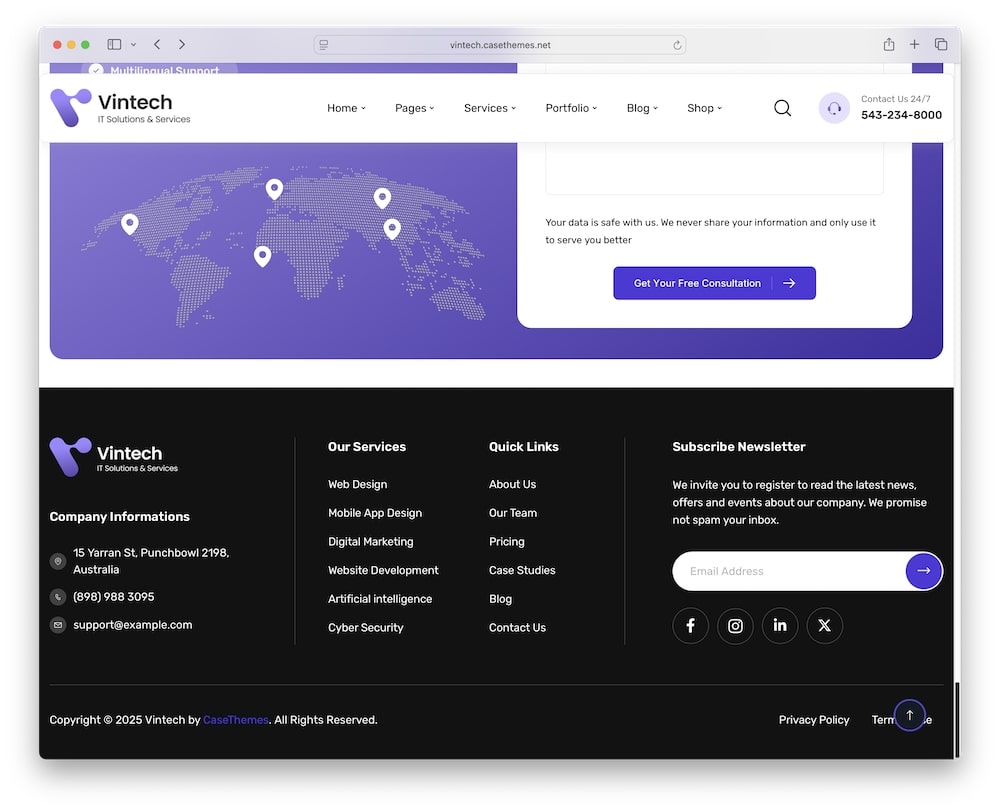Focus the Email Address newsletter field
Viewport: 1000px width, 811px height.
click(789, 571)
